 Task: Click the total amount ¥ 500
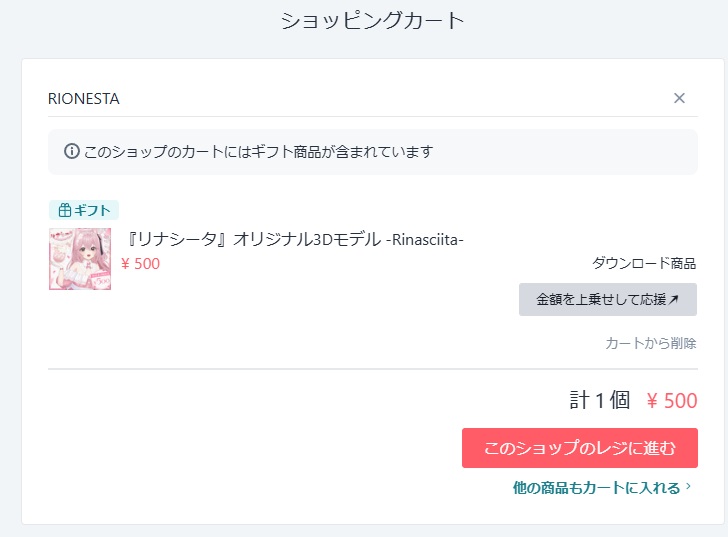(x=672, y=401)
